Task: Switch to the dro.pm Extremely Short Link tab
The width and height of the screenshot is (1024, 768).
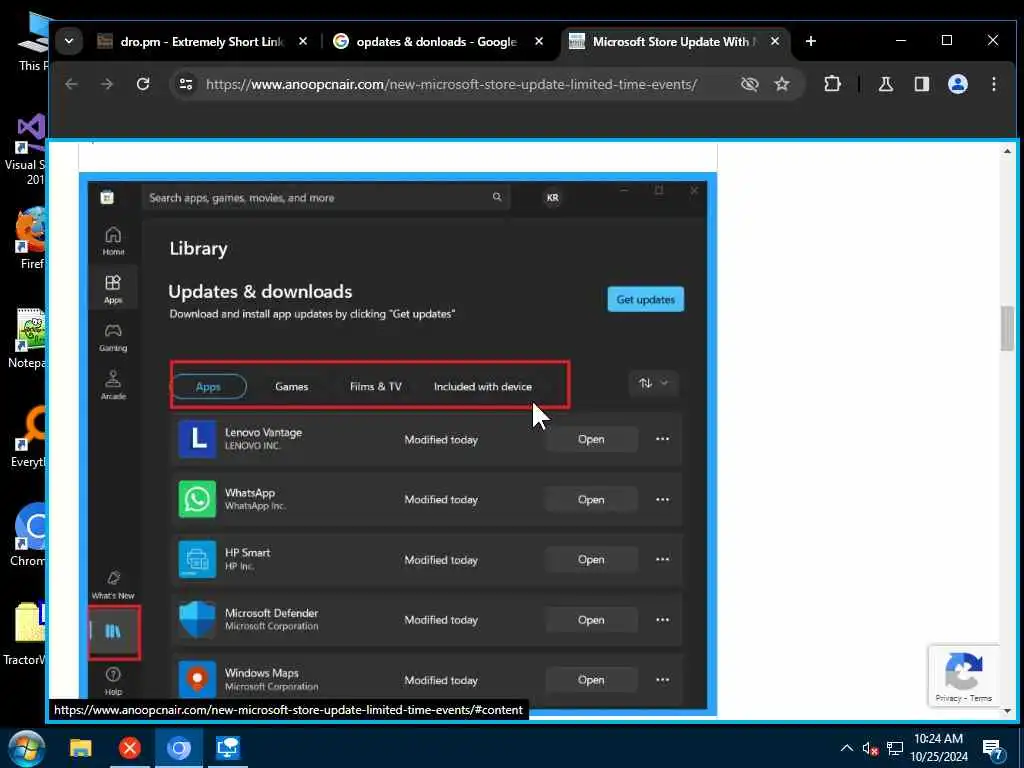Action: (x=202, y=42)
